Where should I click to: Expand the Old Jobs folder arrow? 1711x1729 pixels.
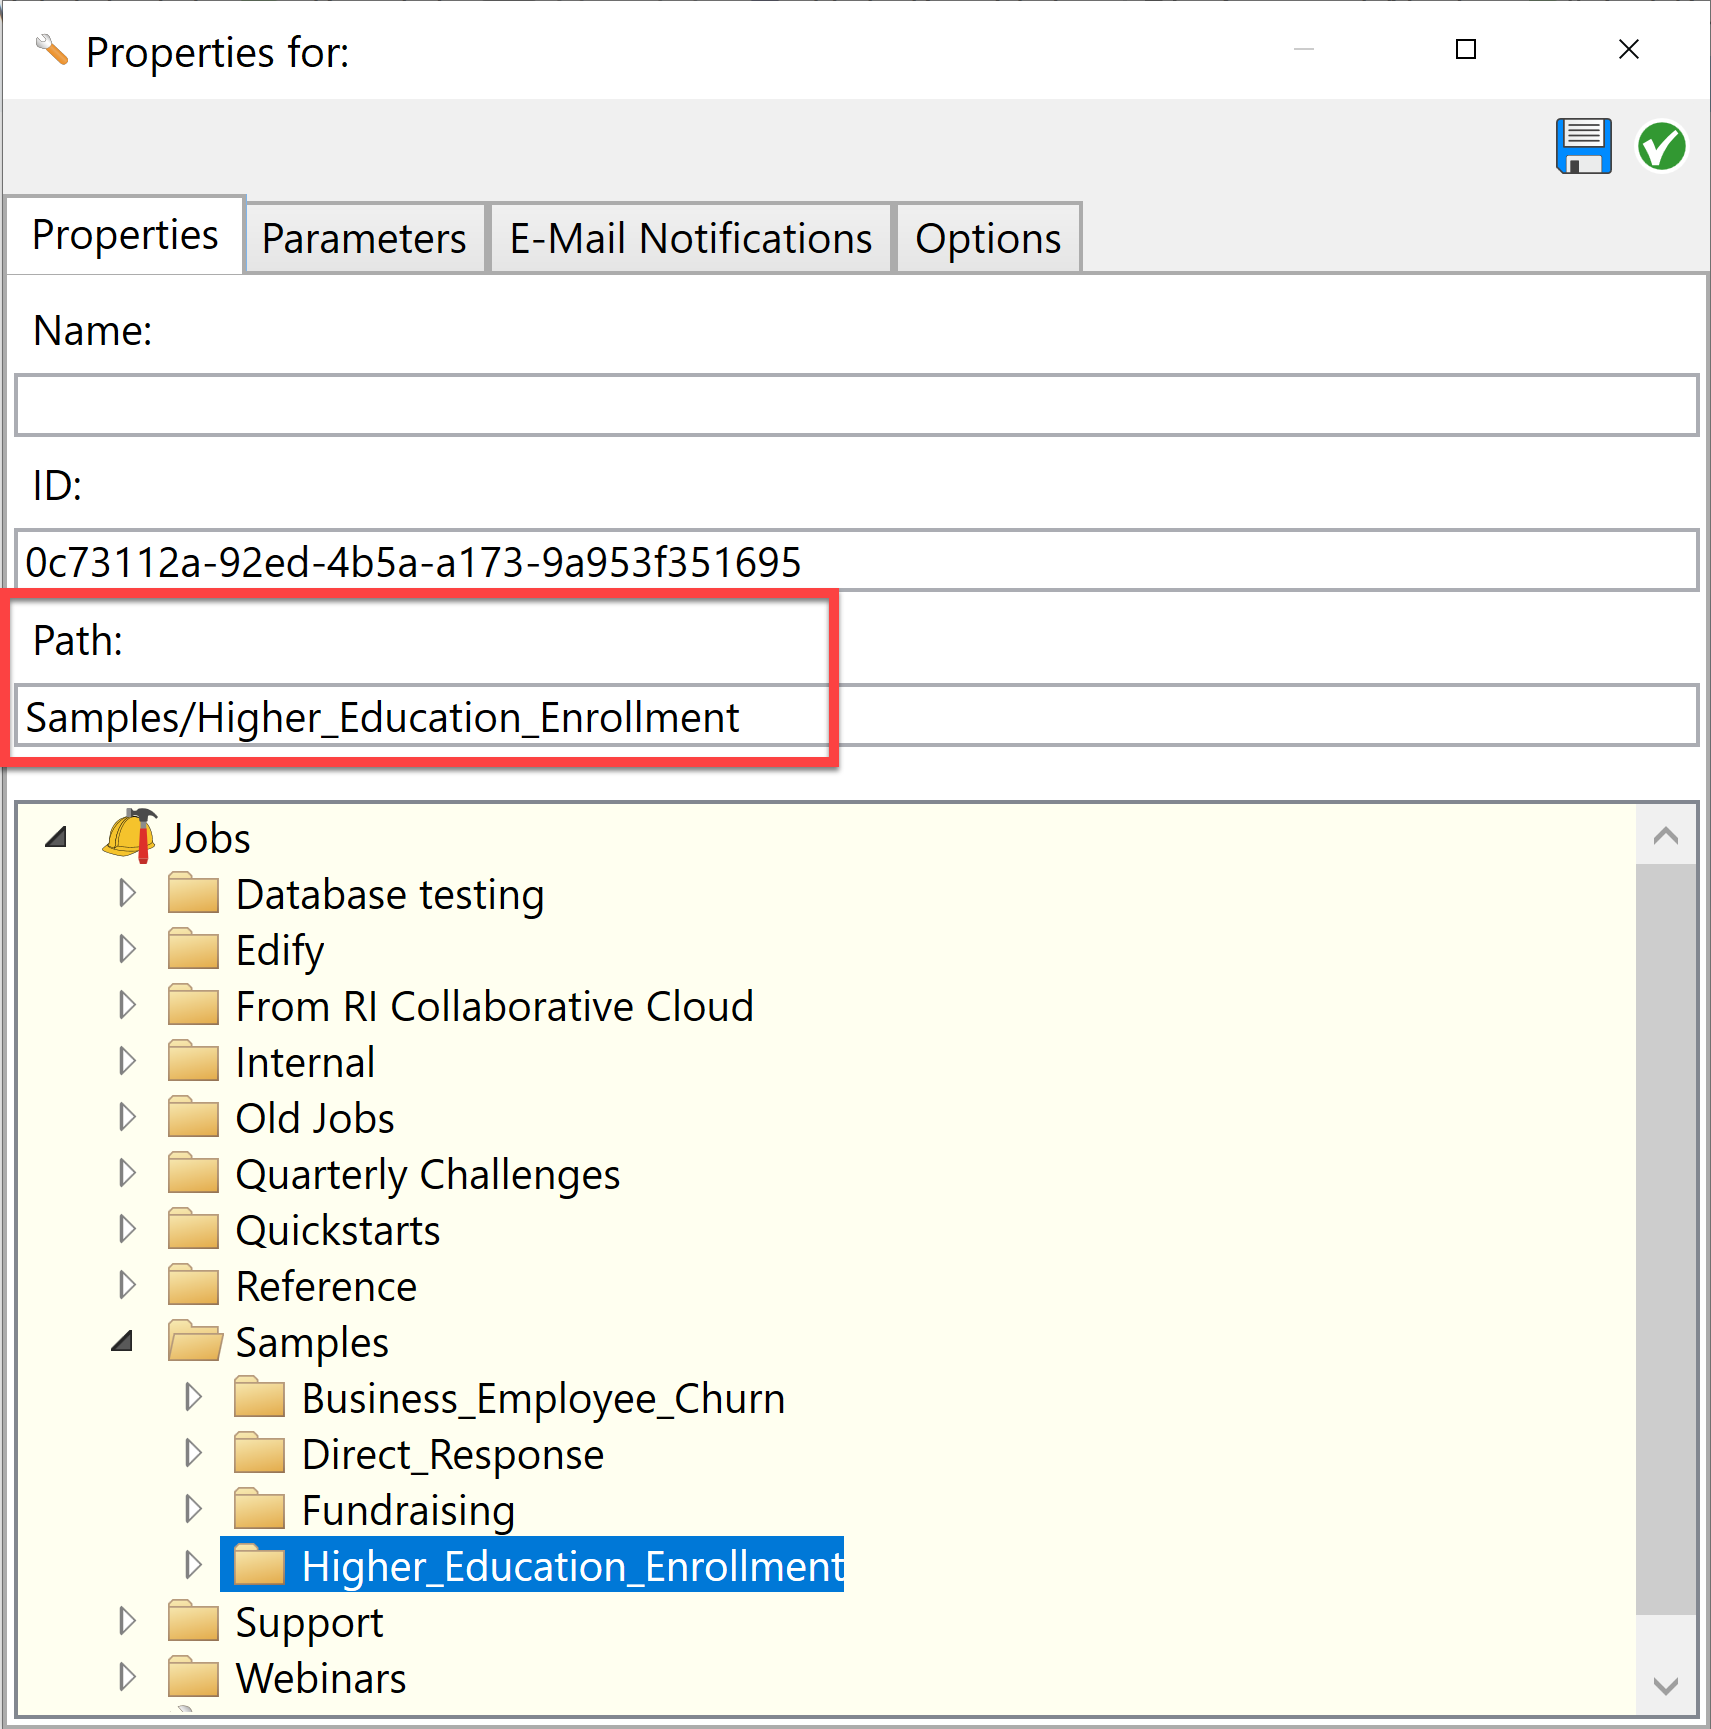(x=127, y=1117)
